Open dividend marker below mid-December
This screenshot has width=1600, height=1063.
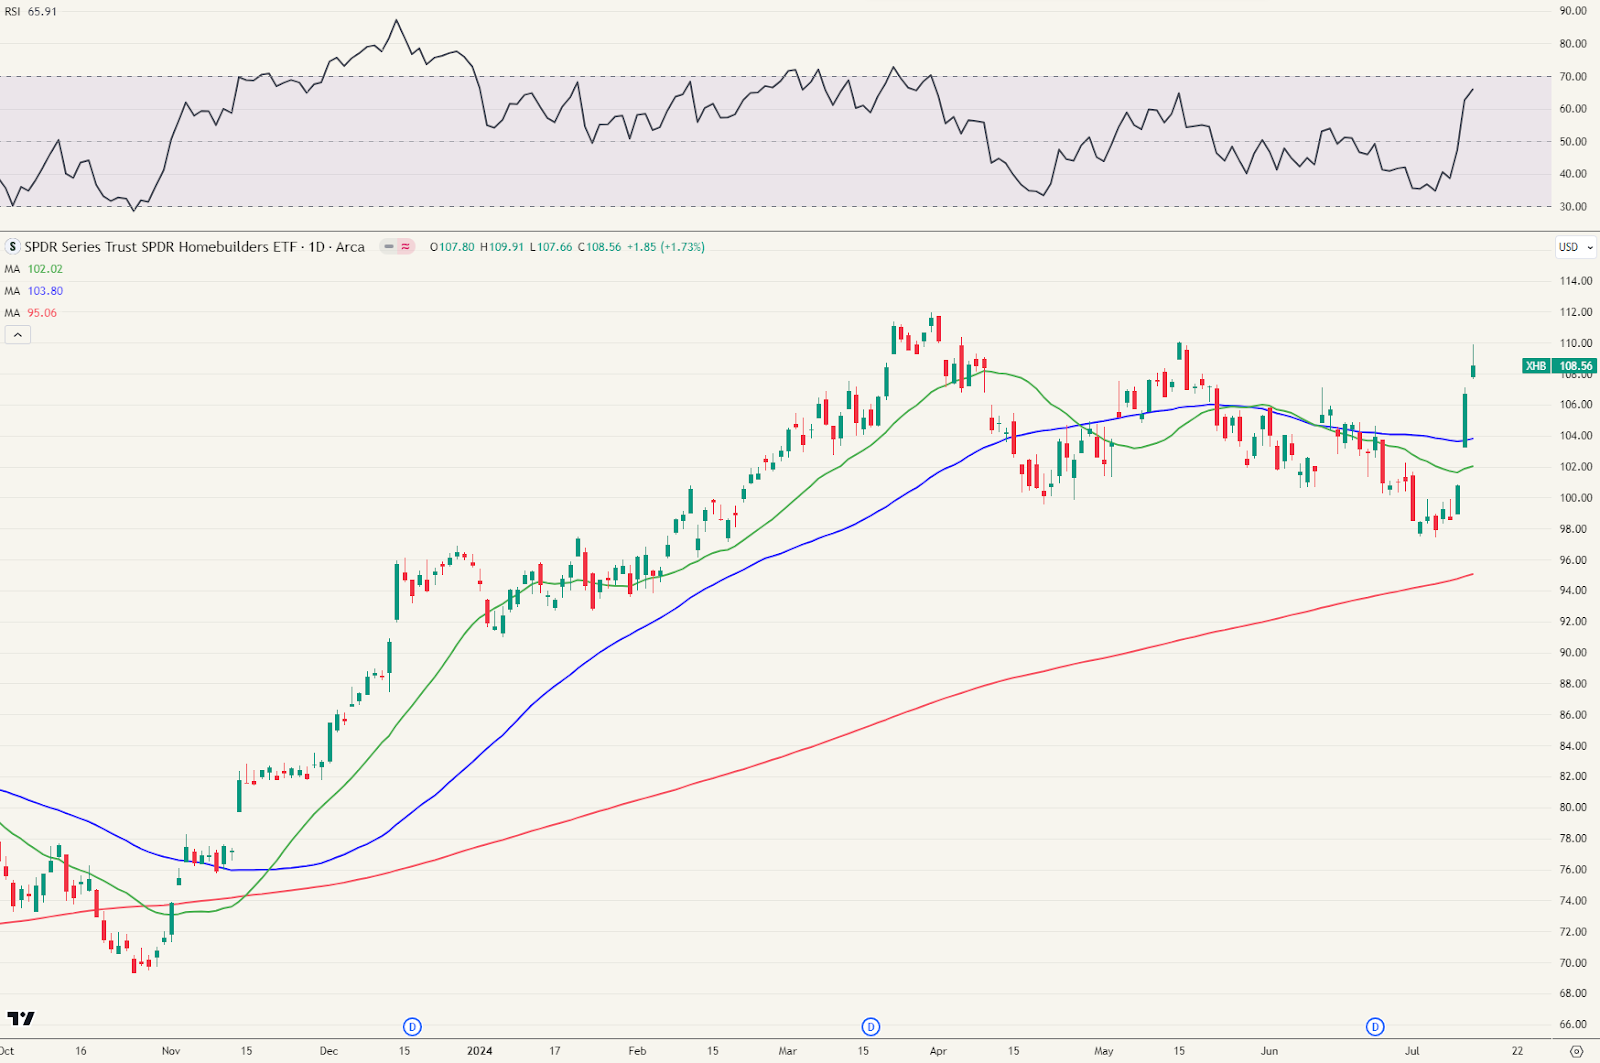(412, 1027)
